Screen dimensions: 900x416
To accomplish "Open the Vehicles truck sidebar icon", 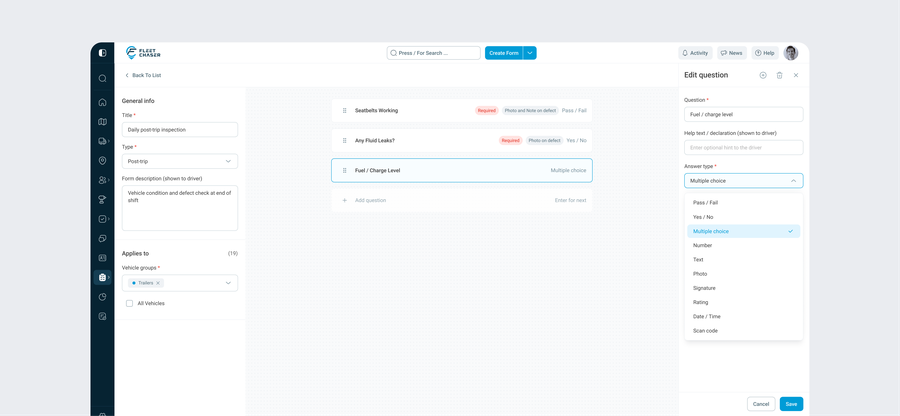I will pos(102,141).
